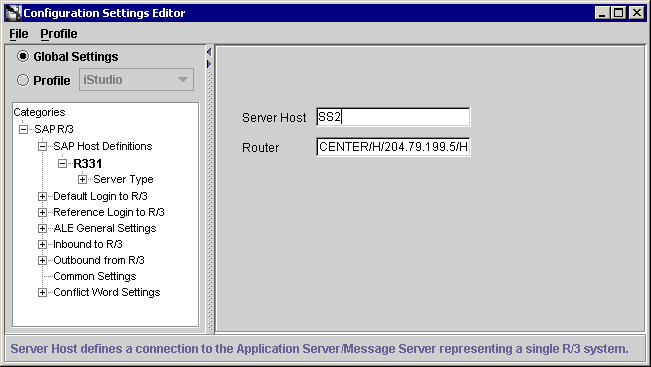Select the R331 tree item

[88, 164]
